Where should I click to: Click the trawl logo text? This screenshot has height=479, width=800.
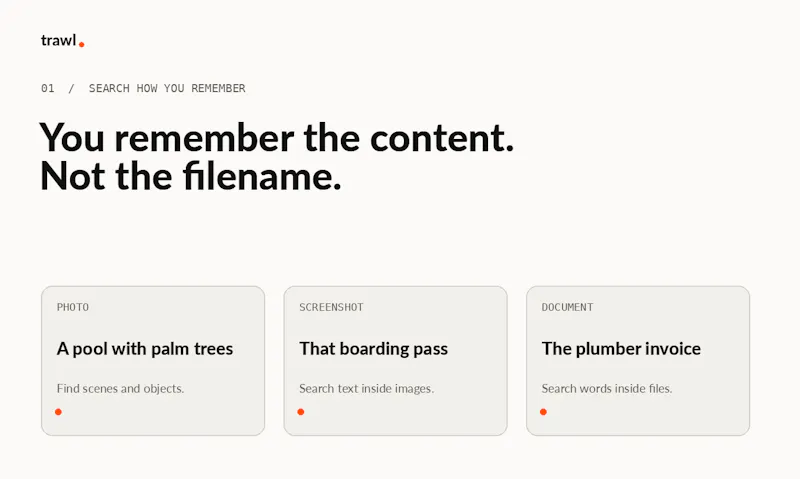point(58,40)
